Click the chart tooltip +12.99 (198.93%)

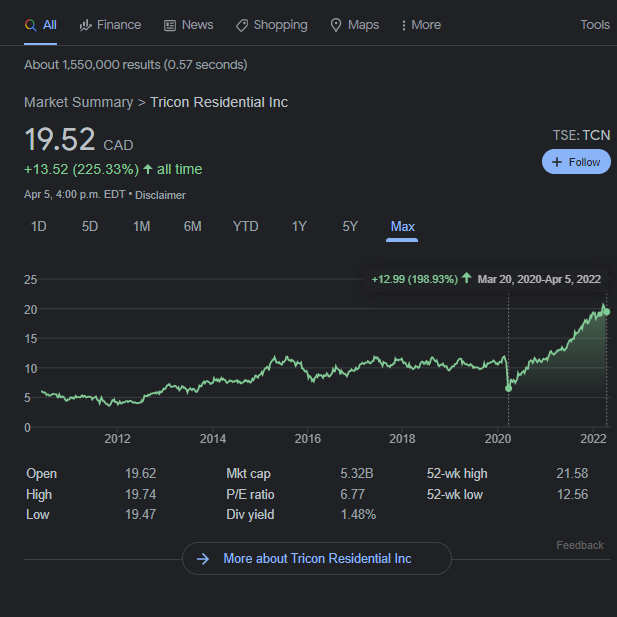click(415, 279)
